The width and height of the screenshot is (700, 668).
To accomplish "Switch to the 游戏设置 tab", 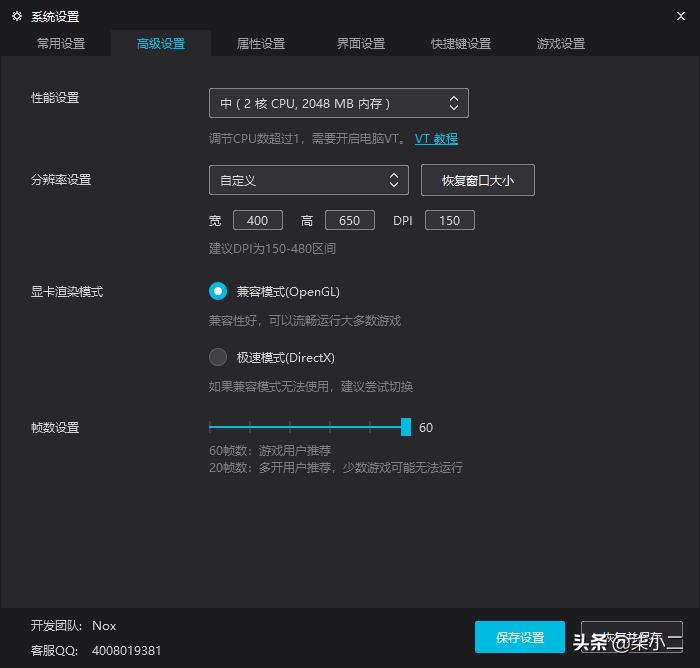I will point(561,44).
